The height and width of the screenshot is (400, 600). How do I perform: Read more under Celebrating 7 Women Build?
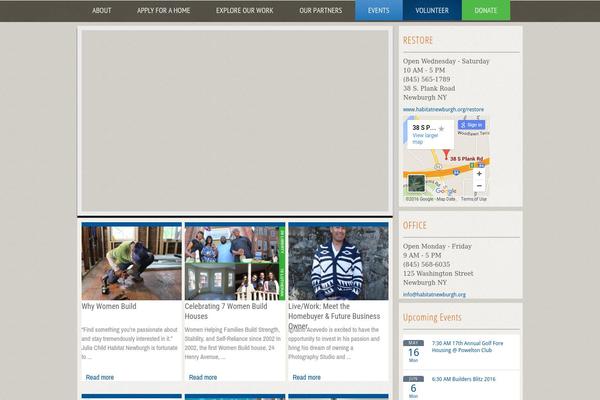203,377
